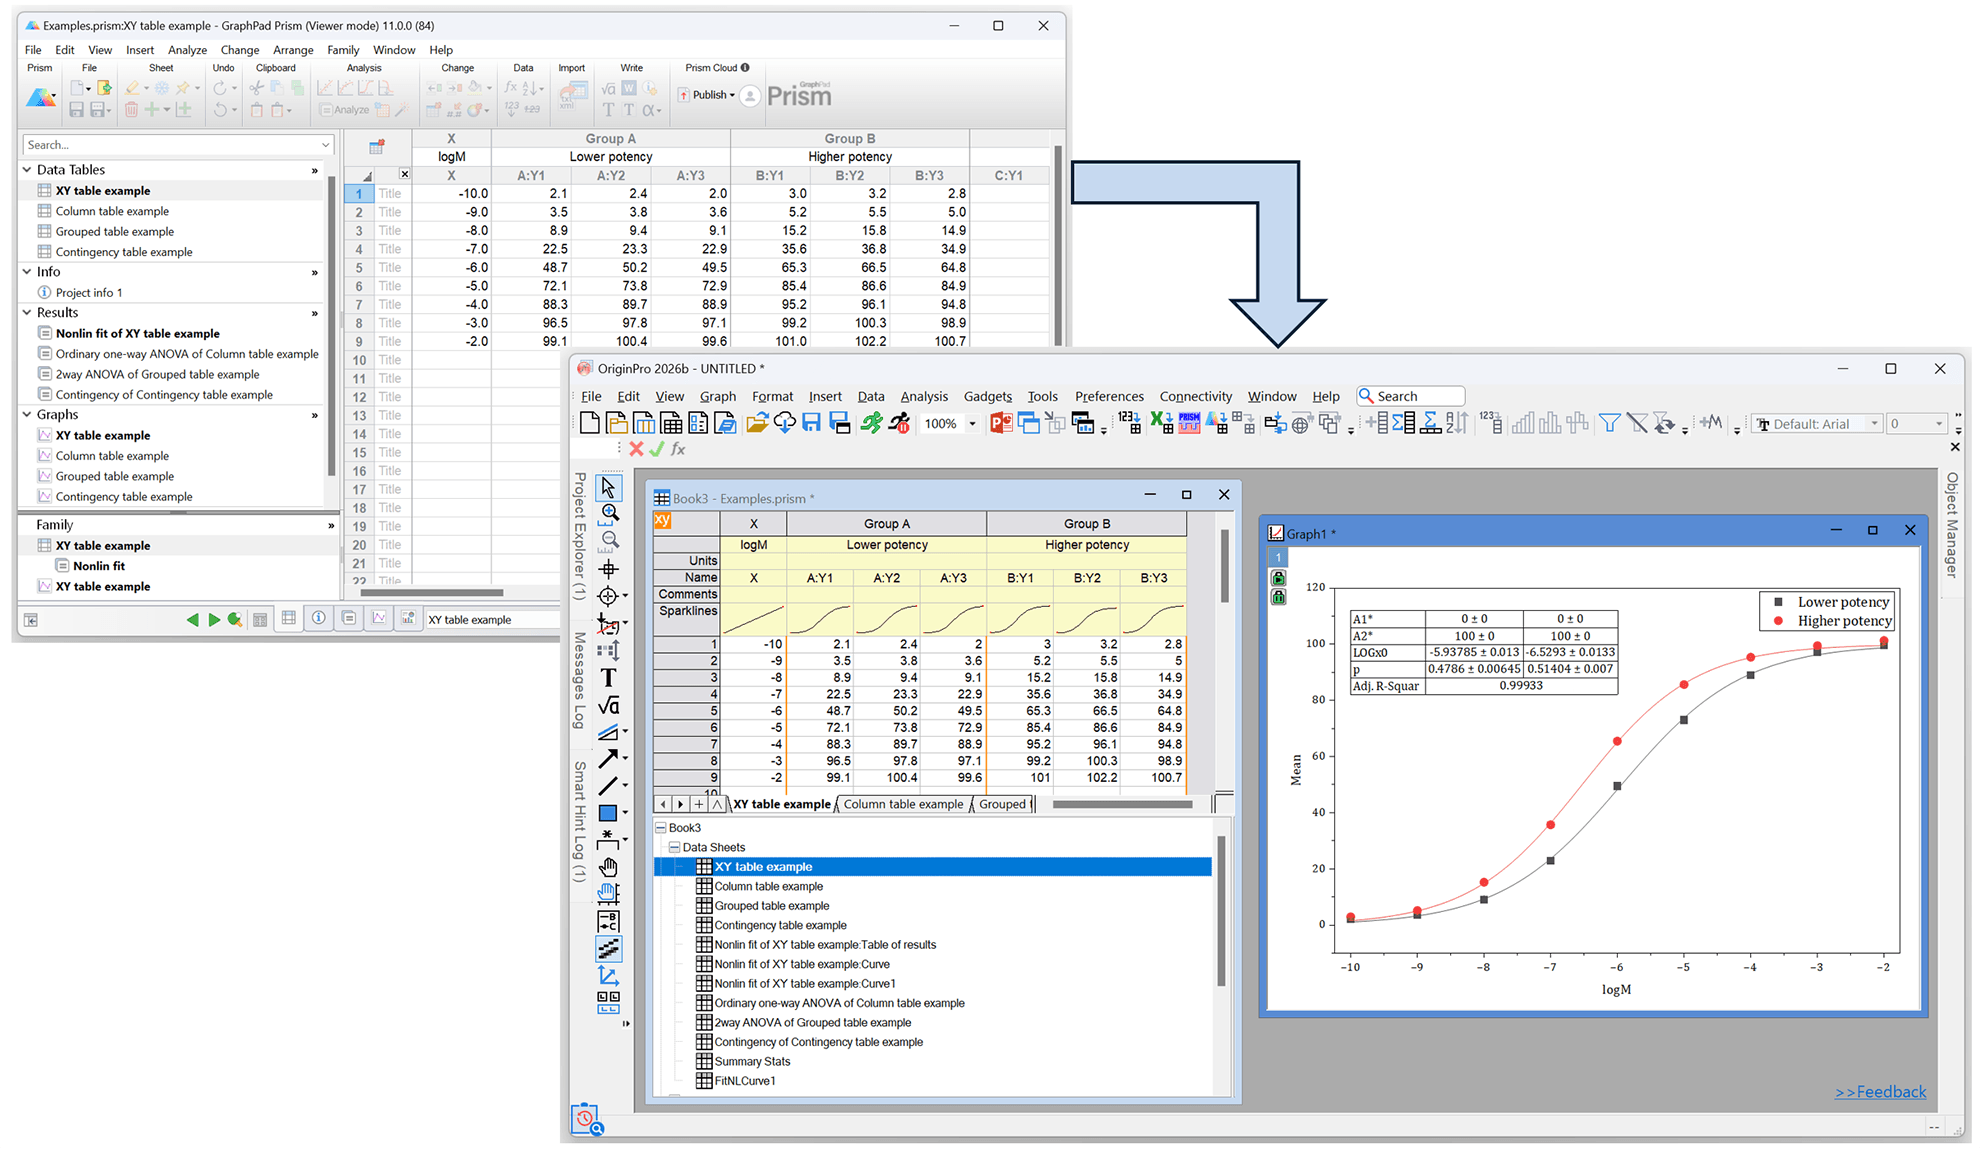Open the >>Feedback link in Origin
This screenshot has height=1149, width=1980.
tap(1880, 1092)
